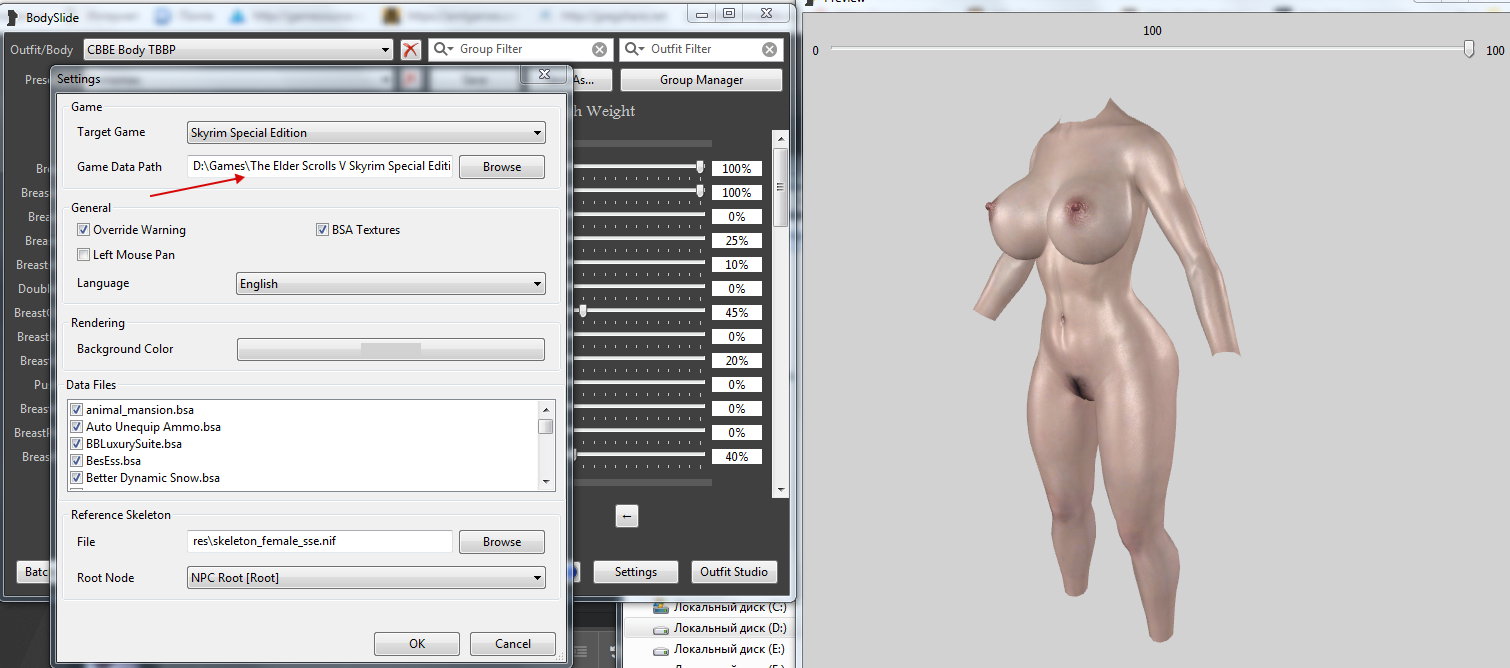Expand the Language dropdown
The width and height of the screenshot is (1510, 668).
391,284
